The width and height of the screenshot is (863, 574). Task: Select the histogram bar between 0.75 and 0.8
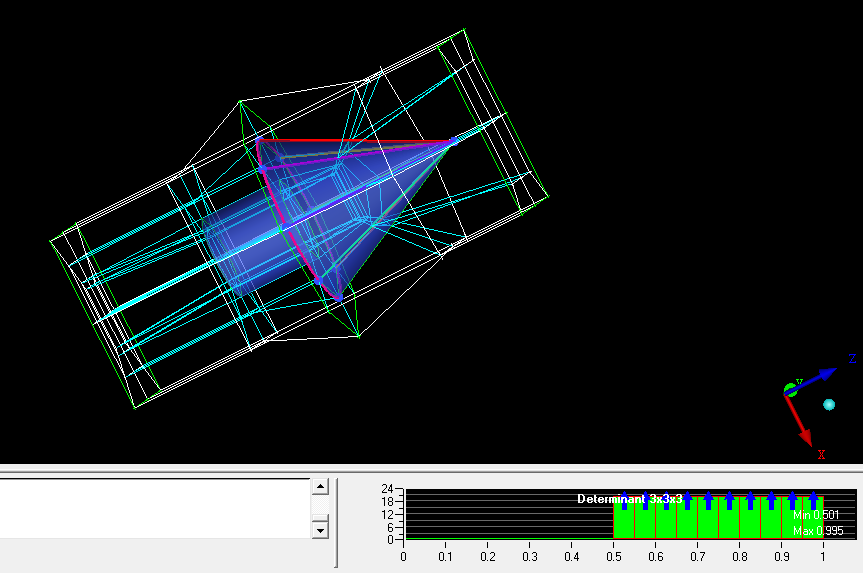(729, 522)
